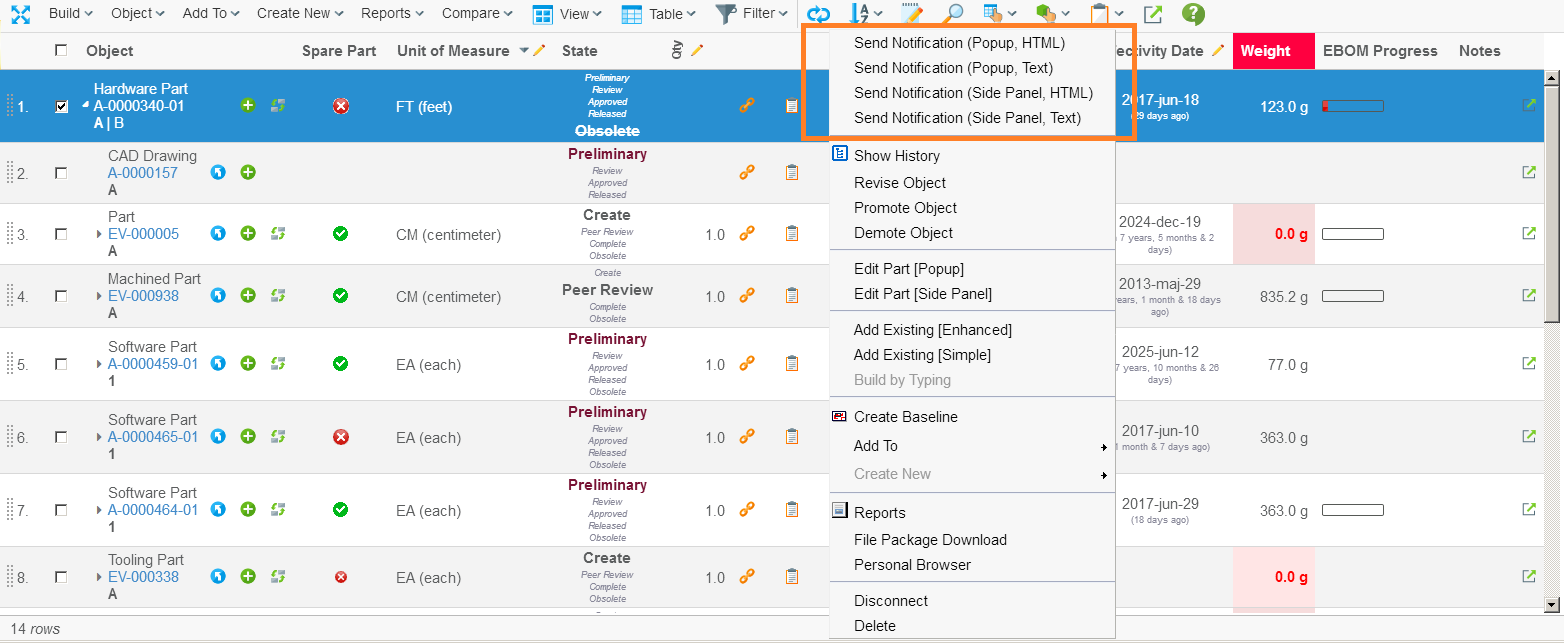Choose Promote Object from context menu
This screenshot has height=643, width=1564.
(905, 208)
